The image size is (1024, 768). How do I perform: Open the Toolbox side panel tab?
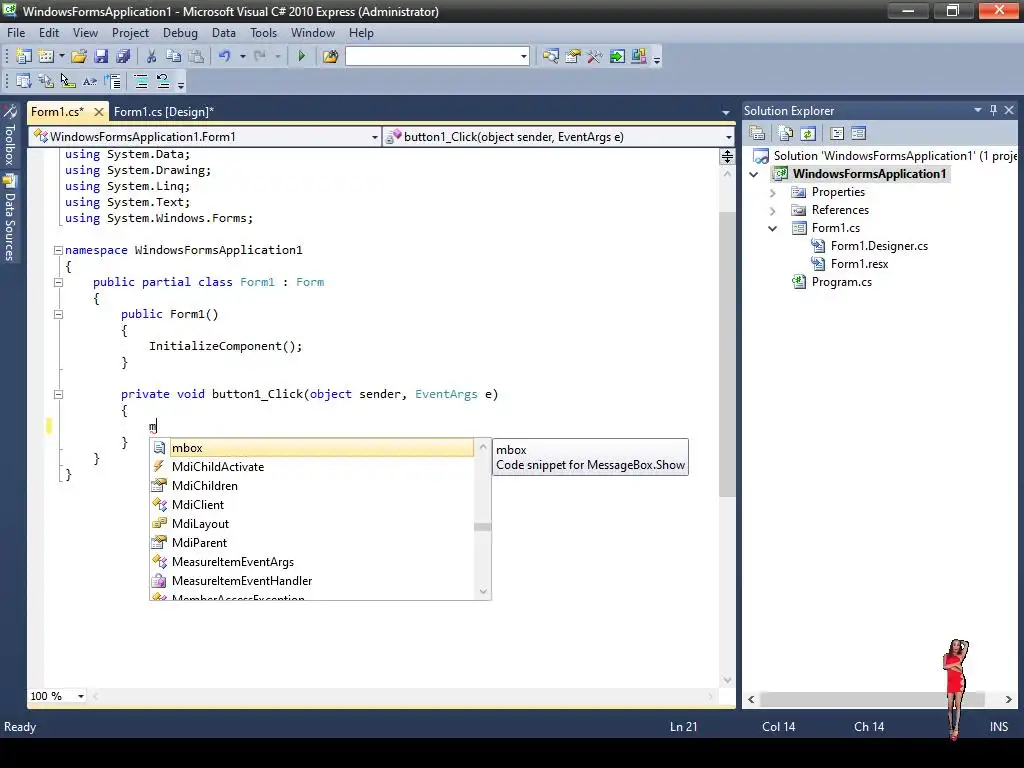click(x=10, y=136)
